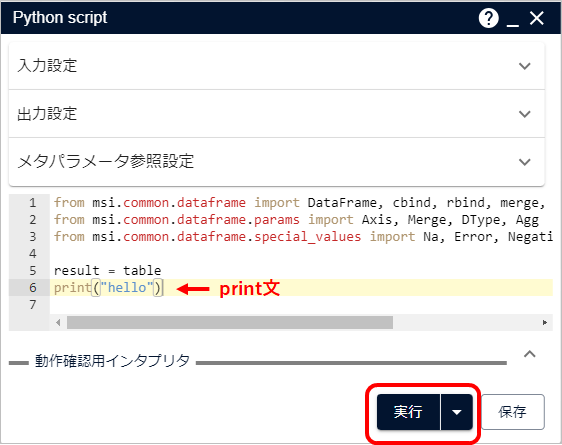Close the Python script dialog
Viewport: 562px width, 445px height.
pos(537,18)
